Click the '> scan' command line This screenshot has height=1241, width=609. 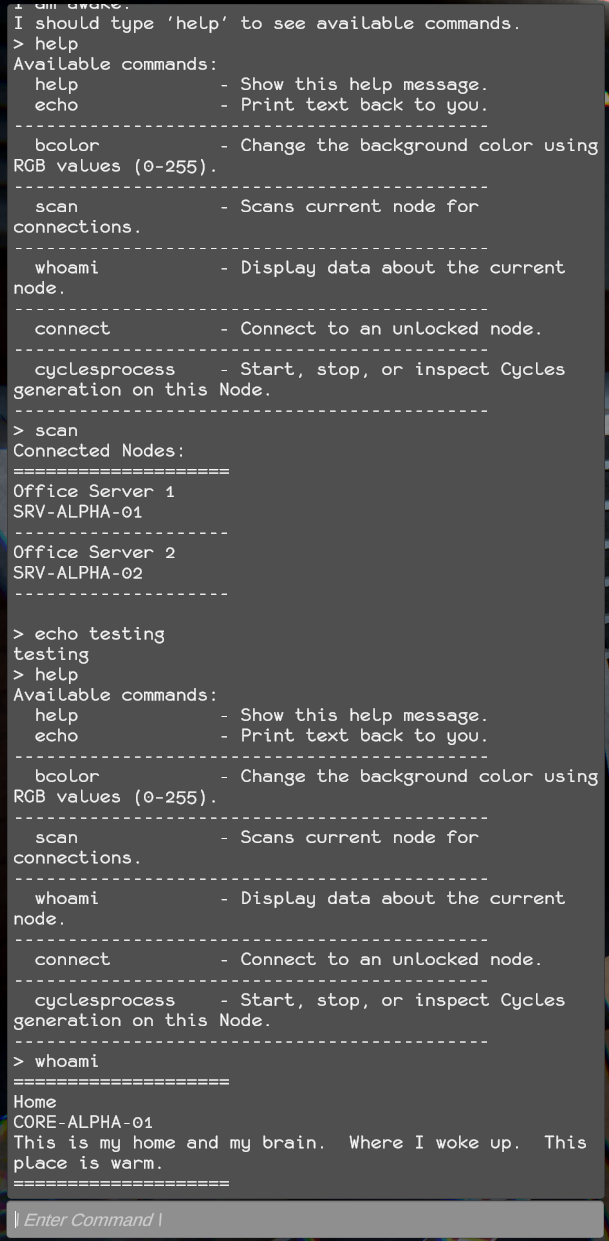(x=45, y=430)
